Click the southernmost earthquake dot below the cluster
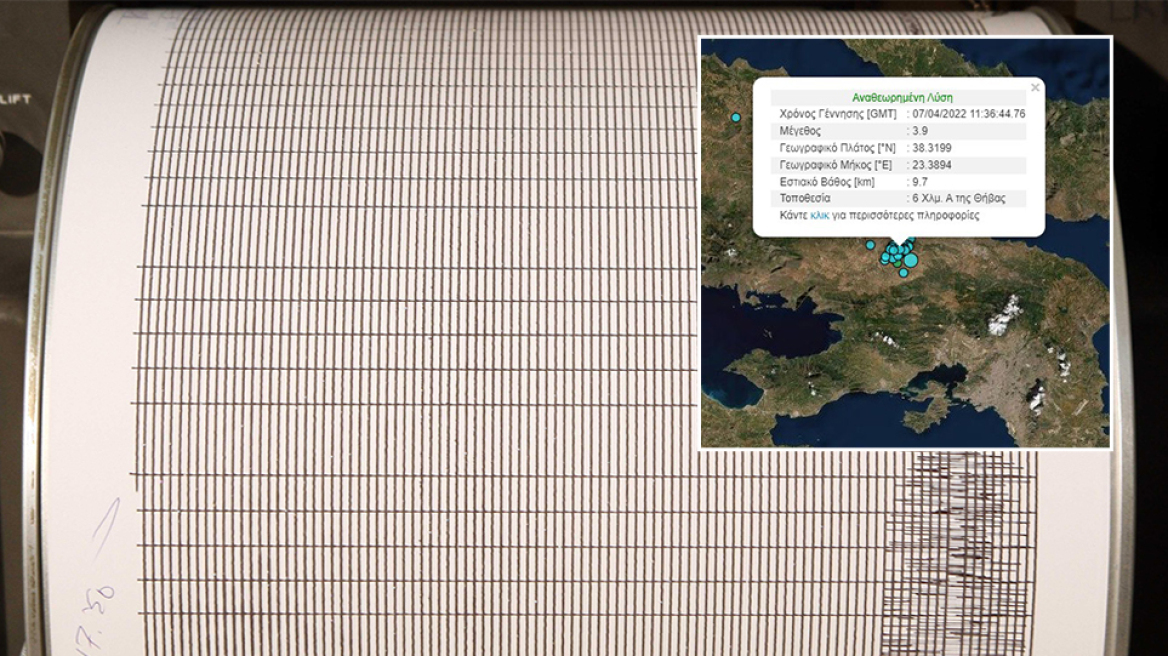The image size is (1168, 656). (x=903, y=273)
